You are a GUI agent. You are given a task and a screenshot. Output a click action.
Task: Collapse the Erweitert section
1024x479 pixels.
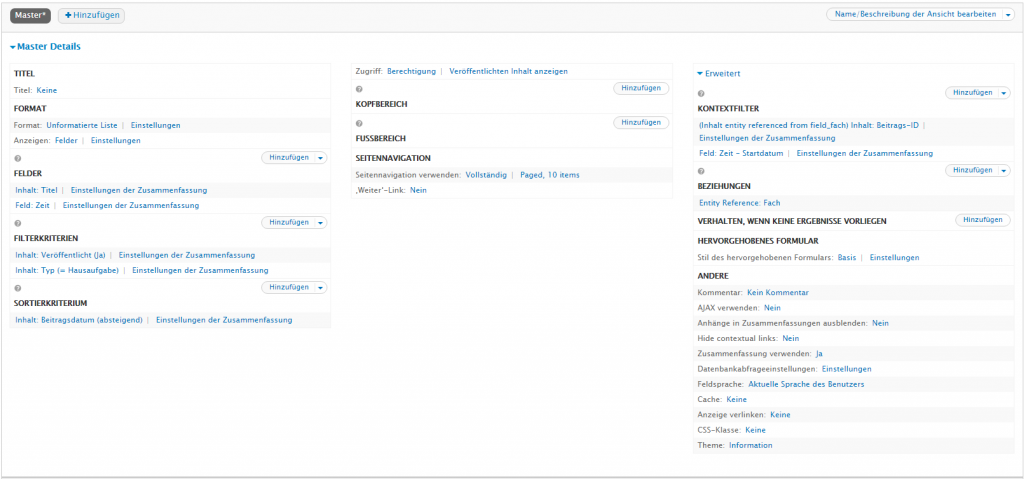718,73
